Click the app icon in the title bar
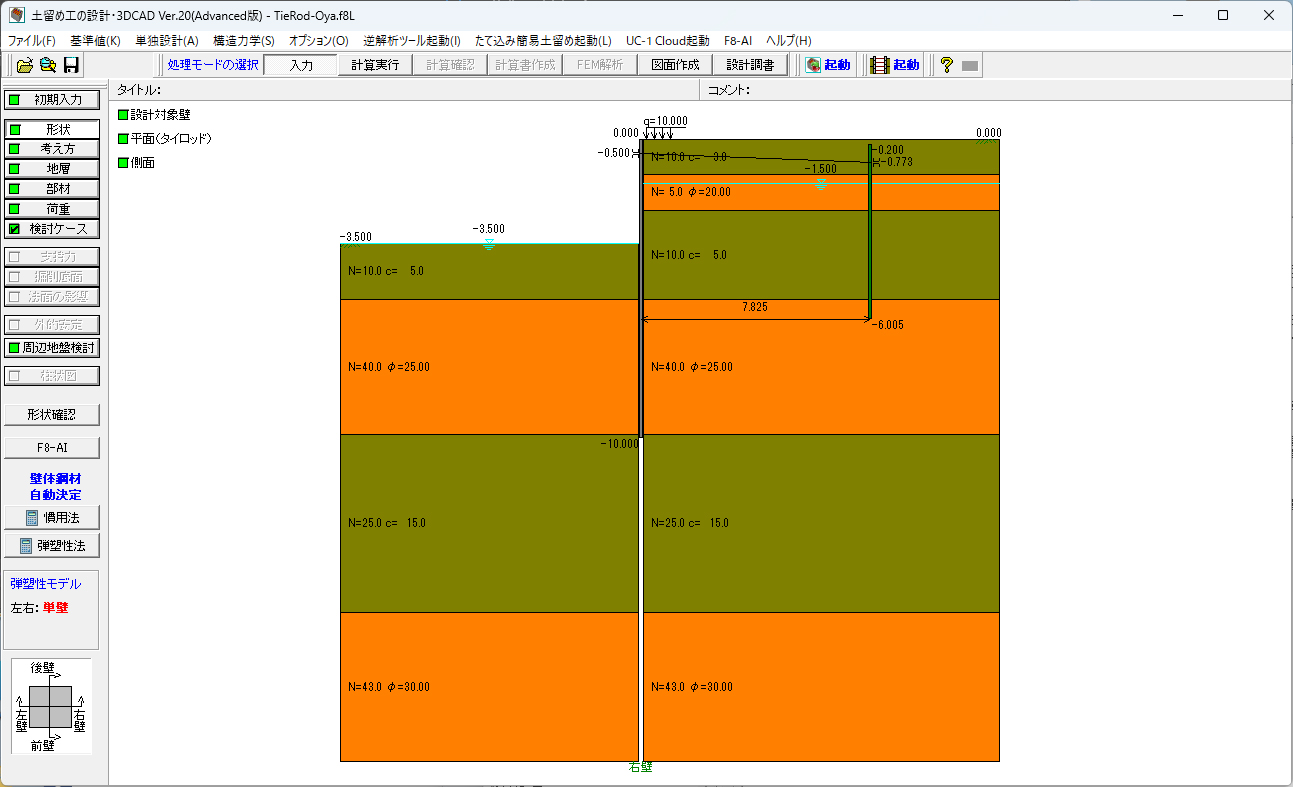Image resolution: width=1293 pixels, height=787 pixels. [x=17, y=15]
